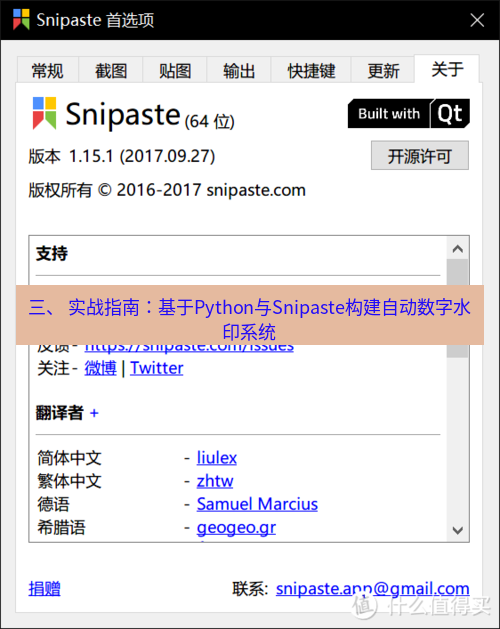Open the 快捷键 tab

pyautogui.click(x=311, y=71)
